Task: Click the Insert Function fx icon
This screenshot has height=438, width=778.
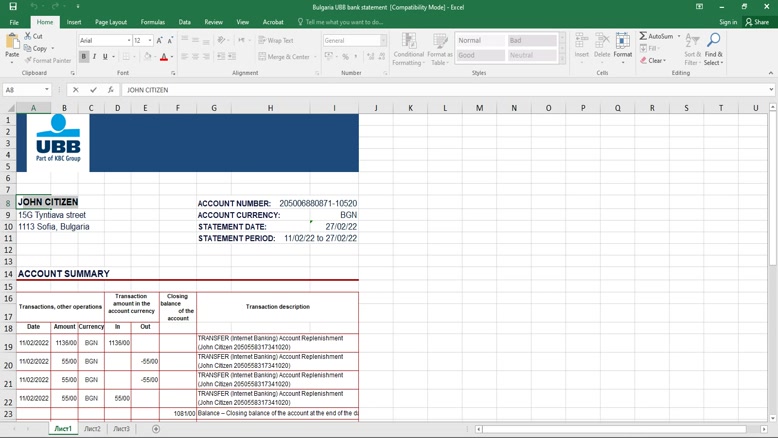Action: pos(110,90)
